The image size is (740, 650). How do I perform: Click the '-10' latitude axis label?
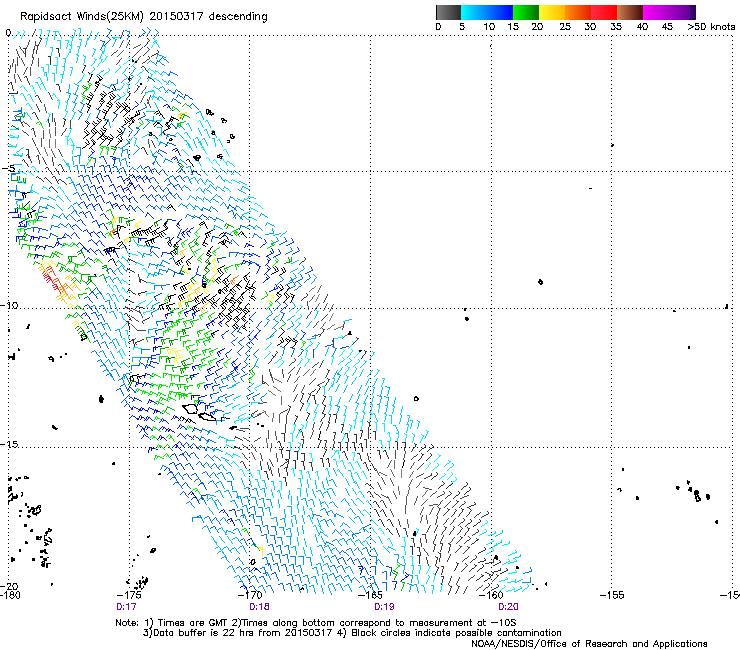(x=9, y=305)
